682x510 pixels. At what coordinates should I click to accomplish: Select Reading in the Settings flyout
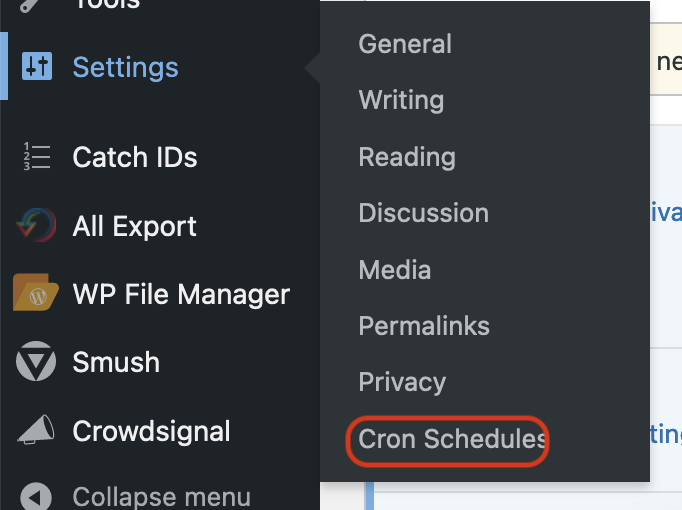[407, 157]
